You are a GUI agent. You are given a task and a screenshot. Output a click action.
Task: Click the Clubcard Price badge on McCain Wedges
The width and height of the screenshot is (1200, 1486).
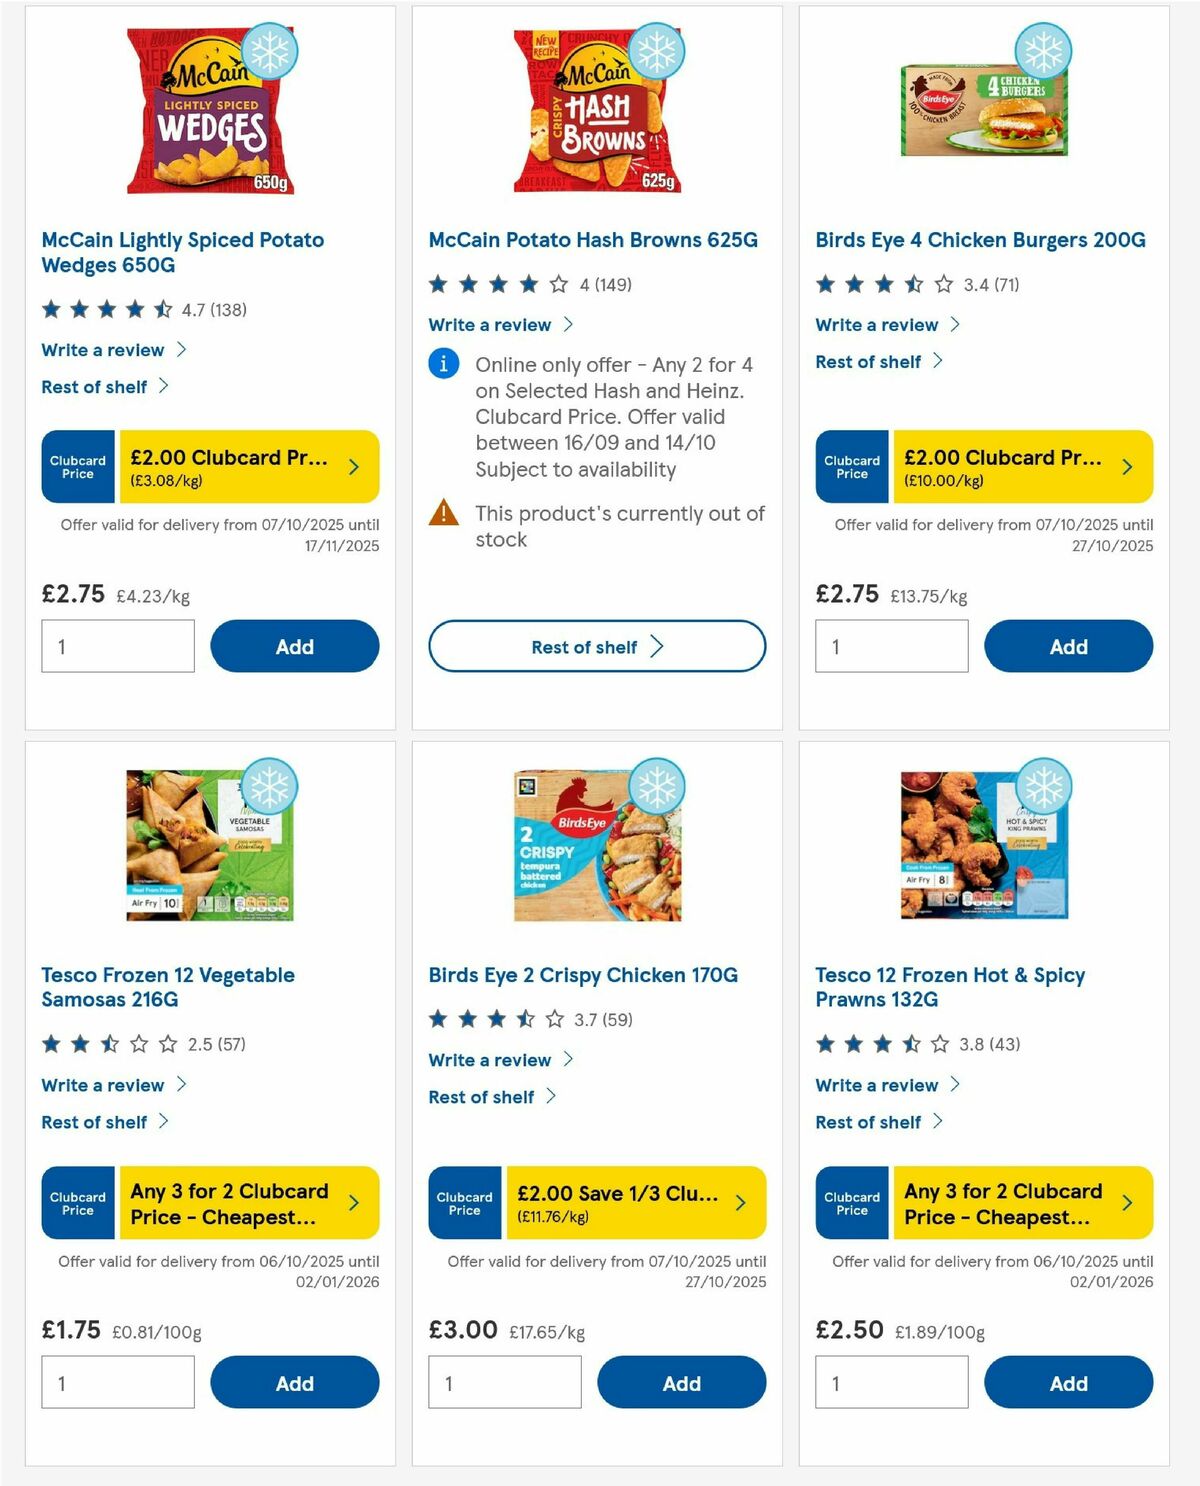point(77,466)
